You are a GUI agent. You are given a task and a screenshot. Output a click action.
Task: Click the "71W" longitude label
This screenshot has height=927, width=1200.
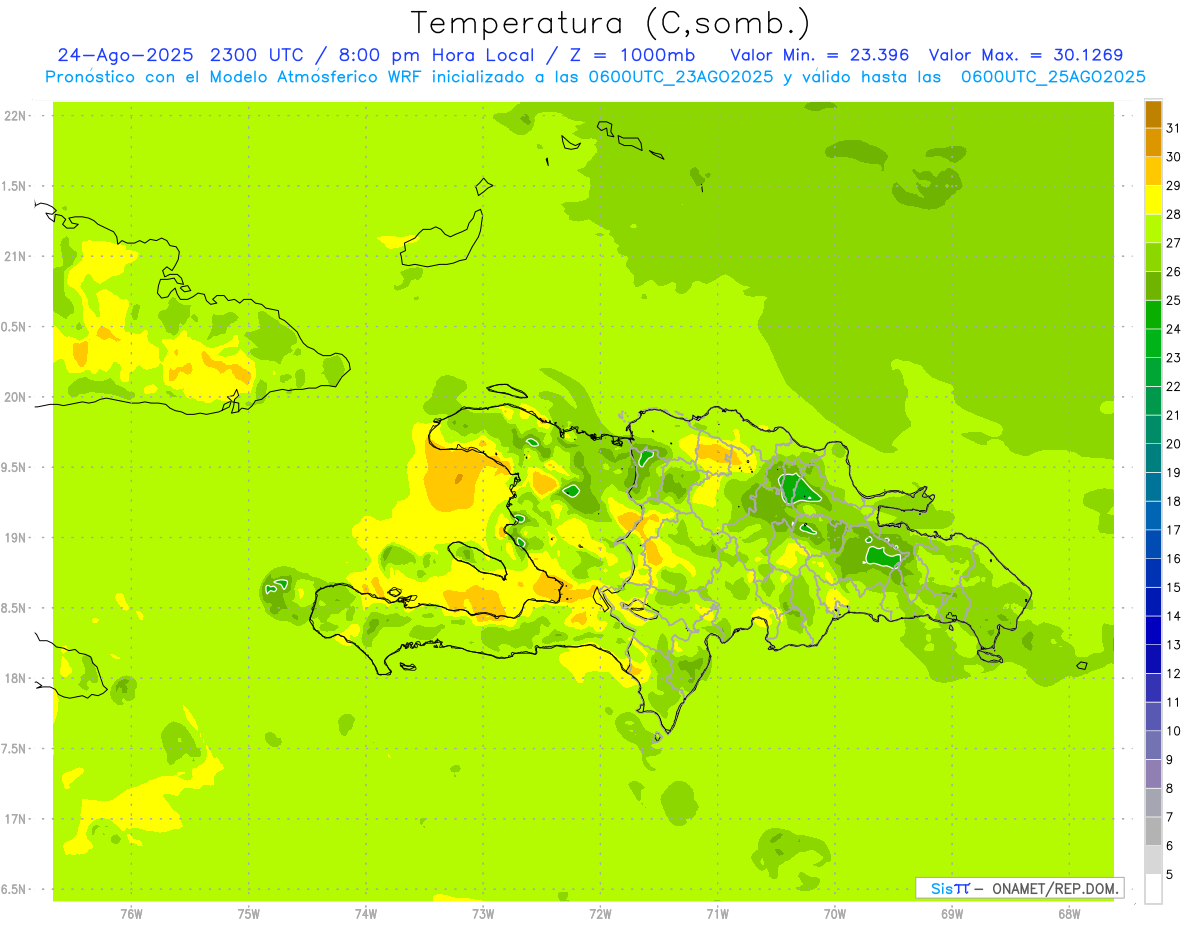(x=717, y=914)
